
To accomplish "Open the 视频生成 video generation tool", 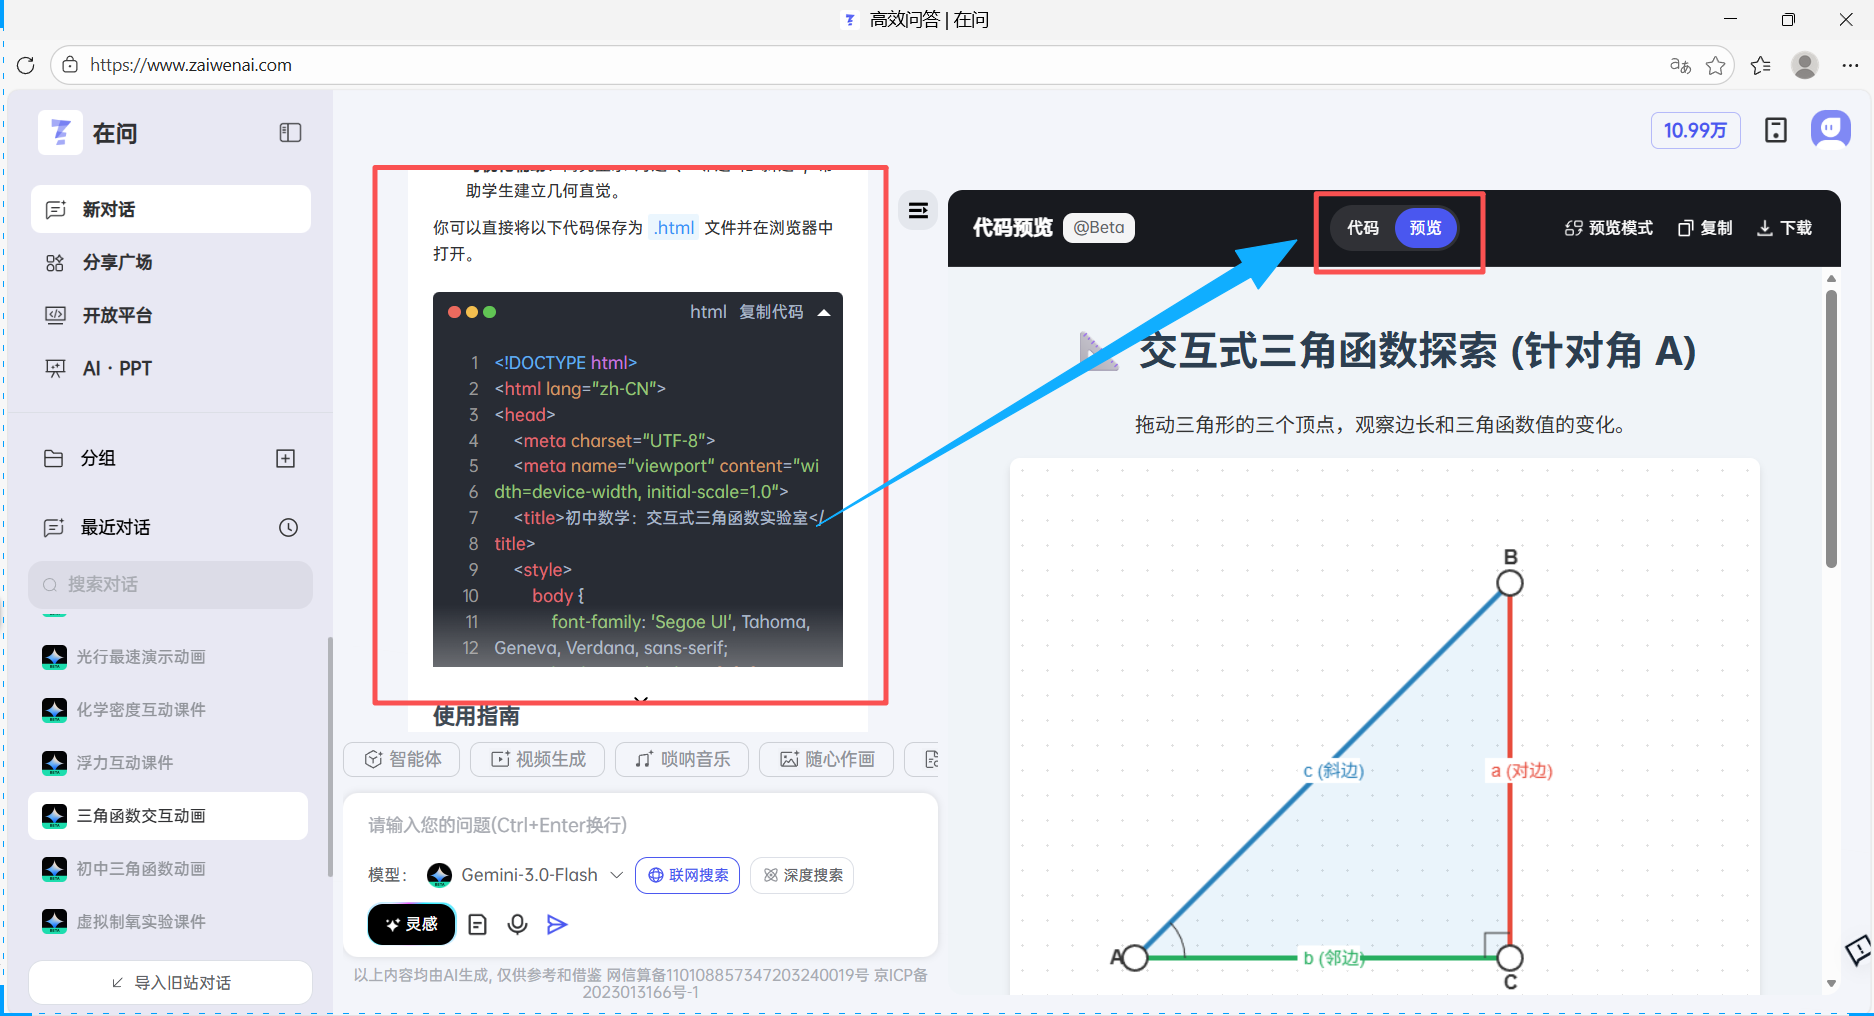I will tap(537, 759).
